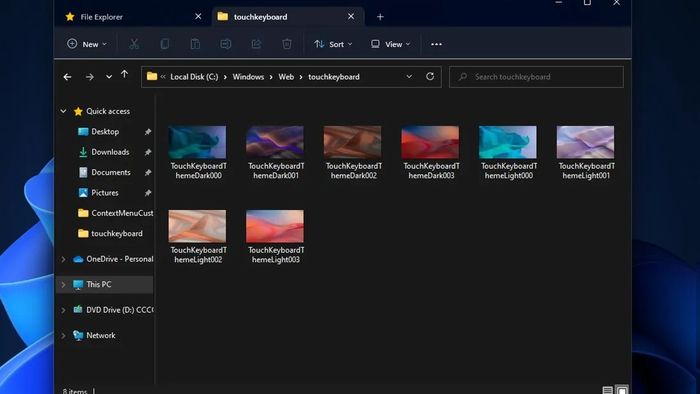Expand the Network node
Image resolution: width=700 pixels, height=394 pixels.
63,335
